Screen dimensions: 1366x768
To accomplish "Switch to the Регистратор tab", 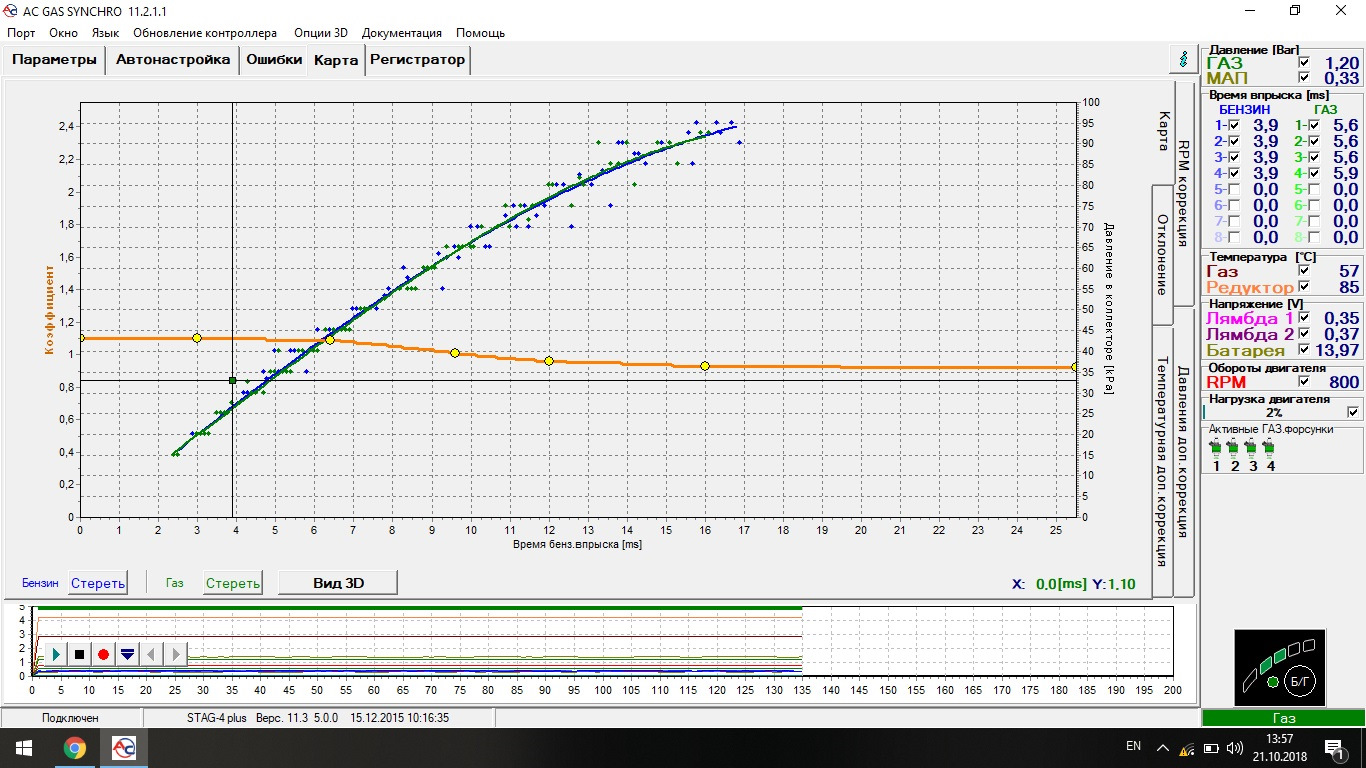I will [x=418, y=60].
